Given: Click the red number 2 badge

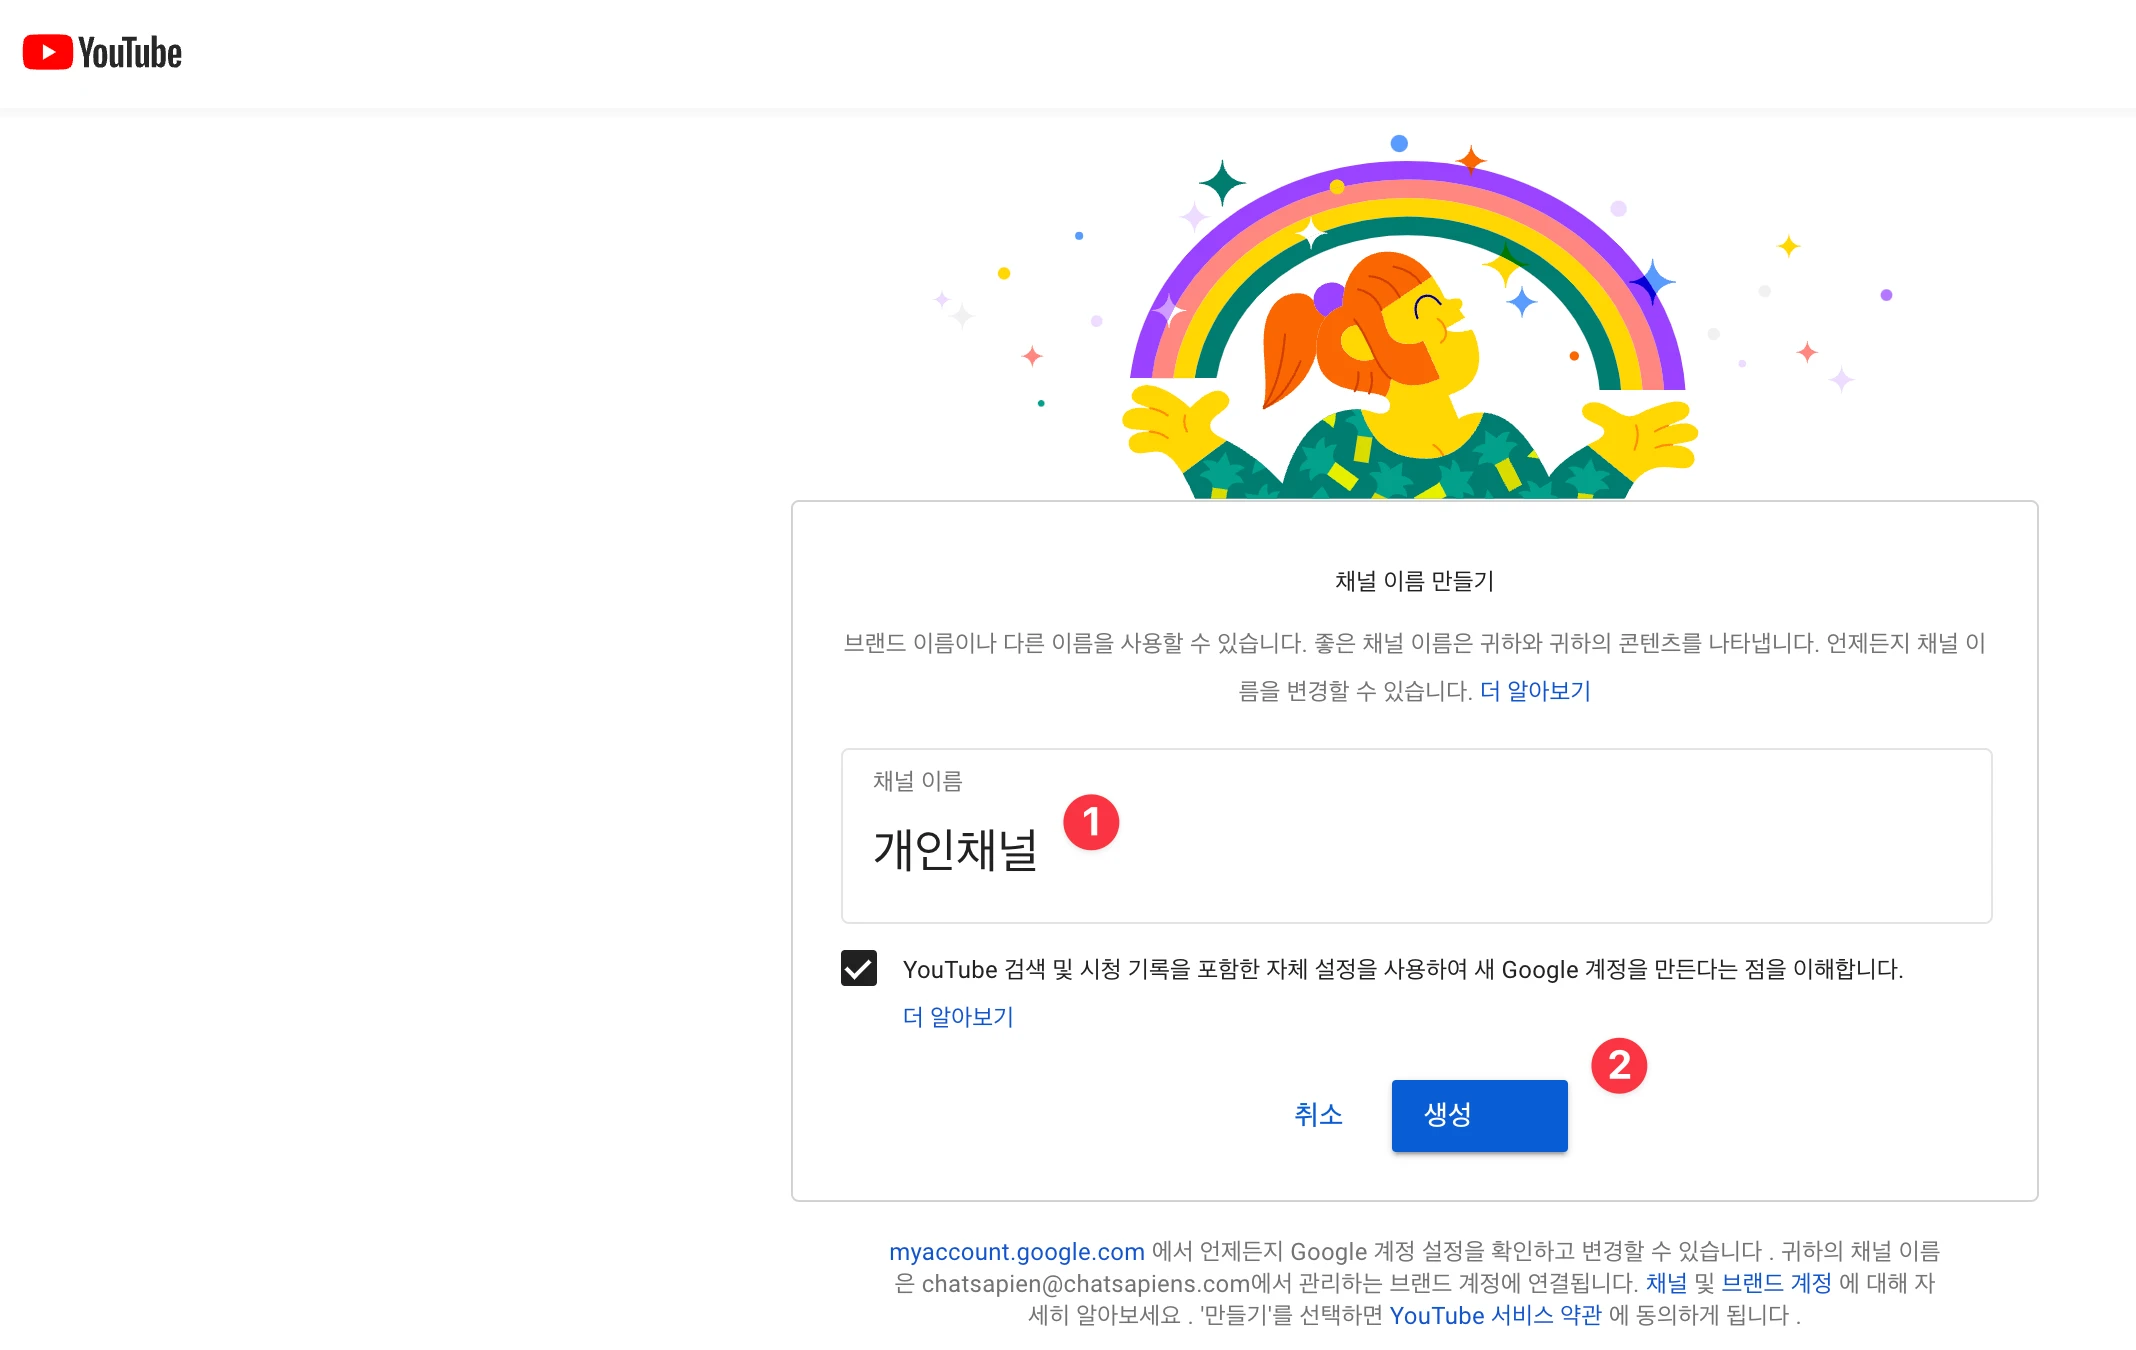Looking at the screenshot, I should (x=1619, y=1065).
